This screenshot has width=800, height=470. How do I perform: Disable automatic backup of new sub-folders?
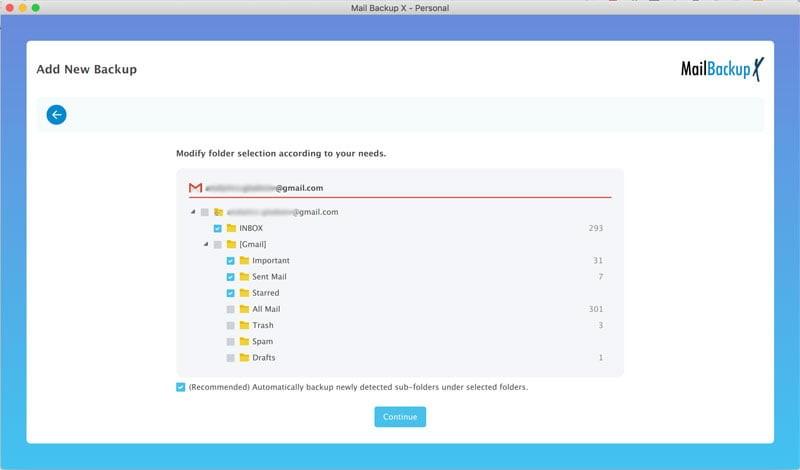point(181,387)
